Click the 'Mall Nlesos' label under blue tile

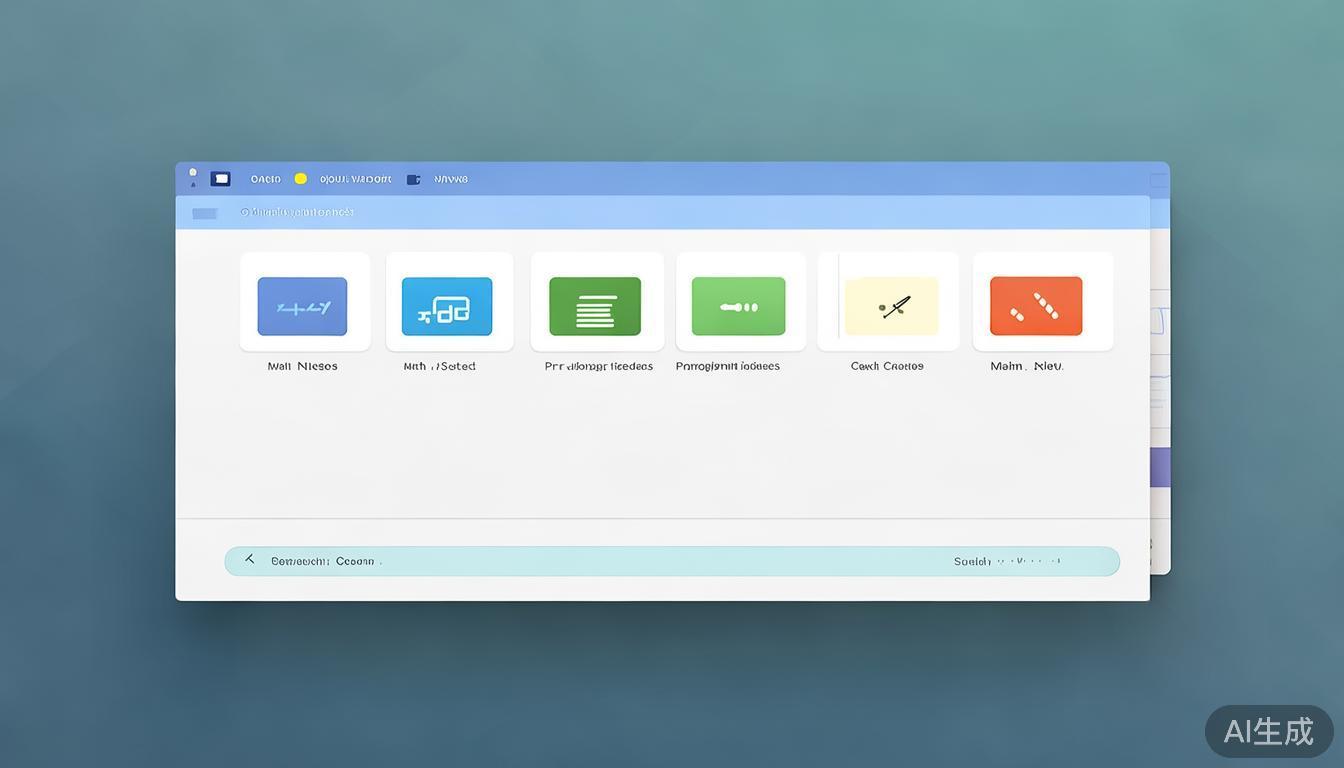click(302, 366)
